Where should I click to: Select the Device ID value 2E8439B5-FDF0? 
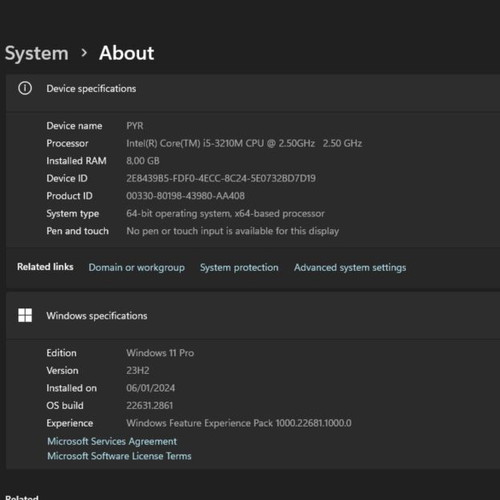point(221,178)
